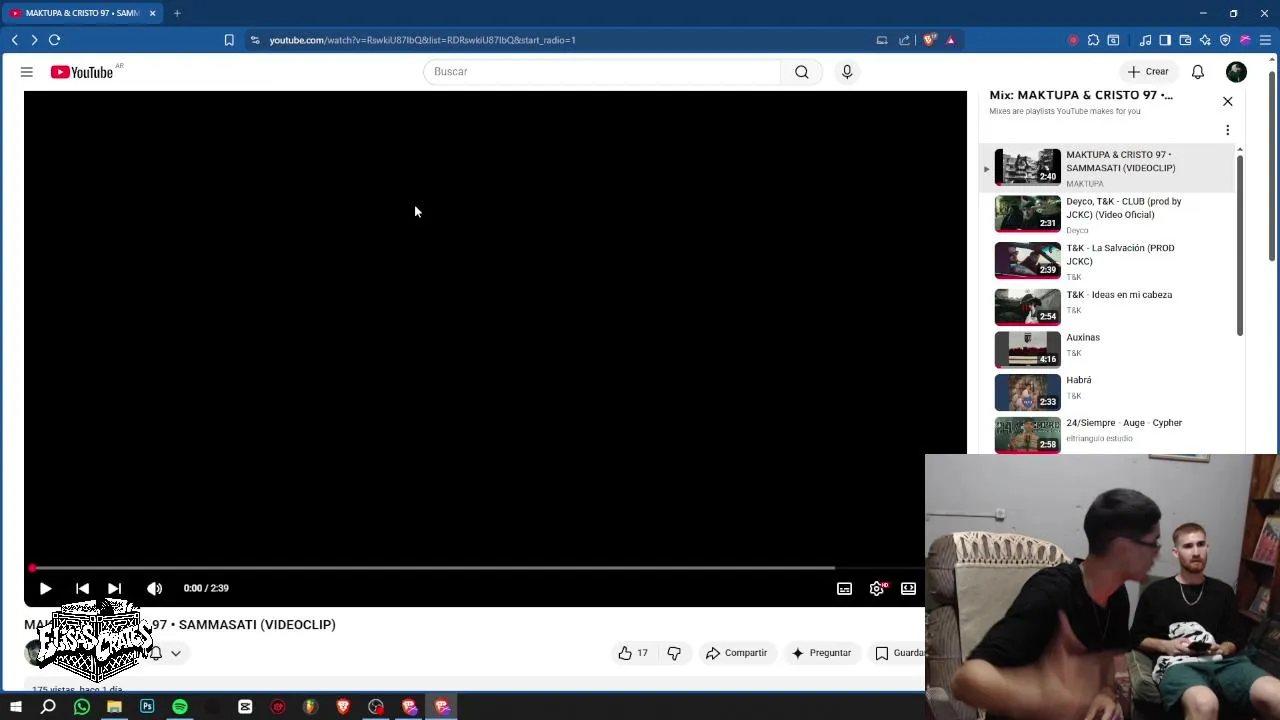Open the YouTube account avatar menu

click(1237, 72)
